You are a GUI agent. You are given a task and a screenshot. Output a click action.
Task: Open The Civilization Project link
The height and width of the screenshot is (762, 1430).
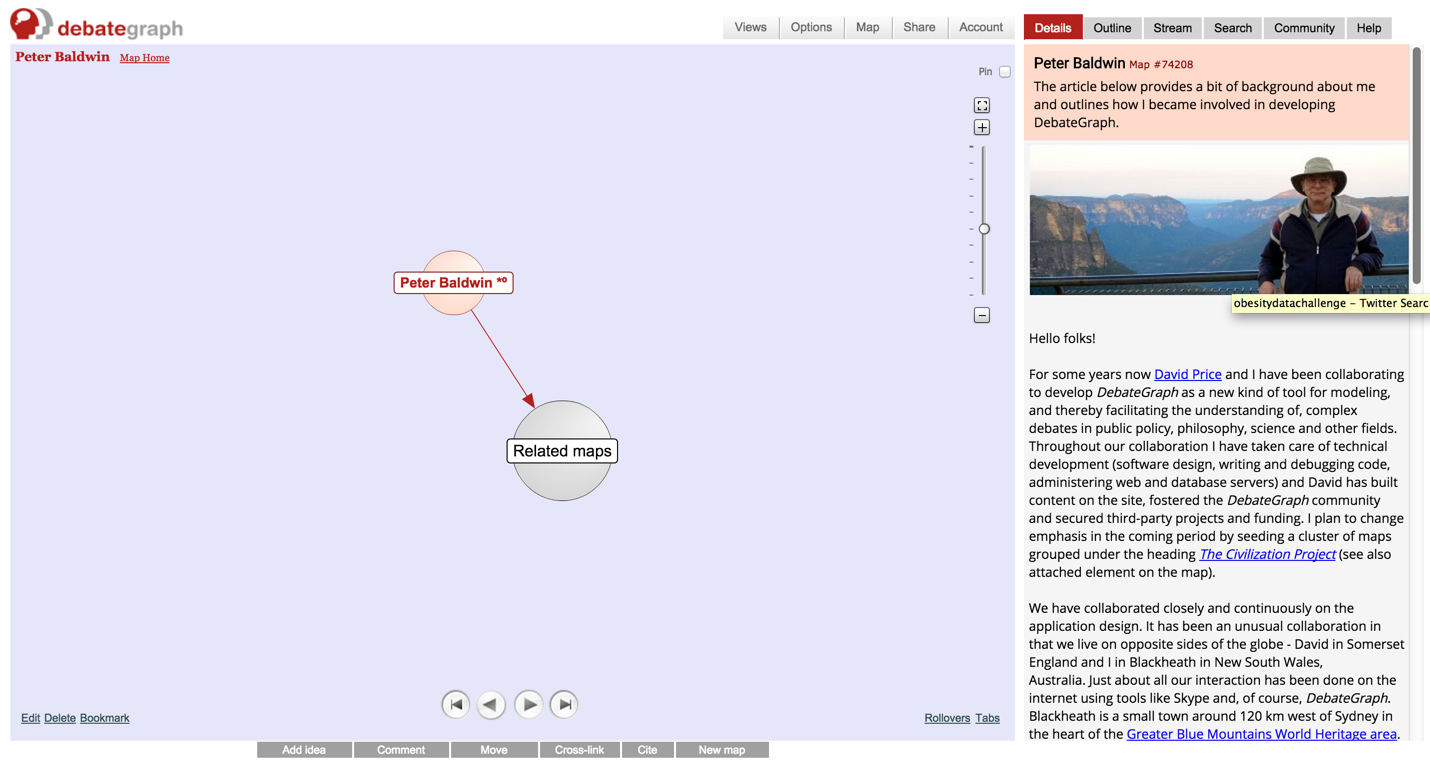1267,554
